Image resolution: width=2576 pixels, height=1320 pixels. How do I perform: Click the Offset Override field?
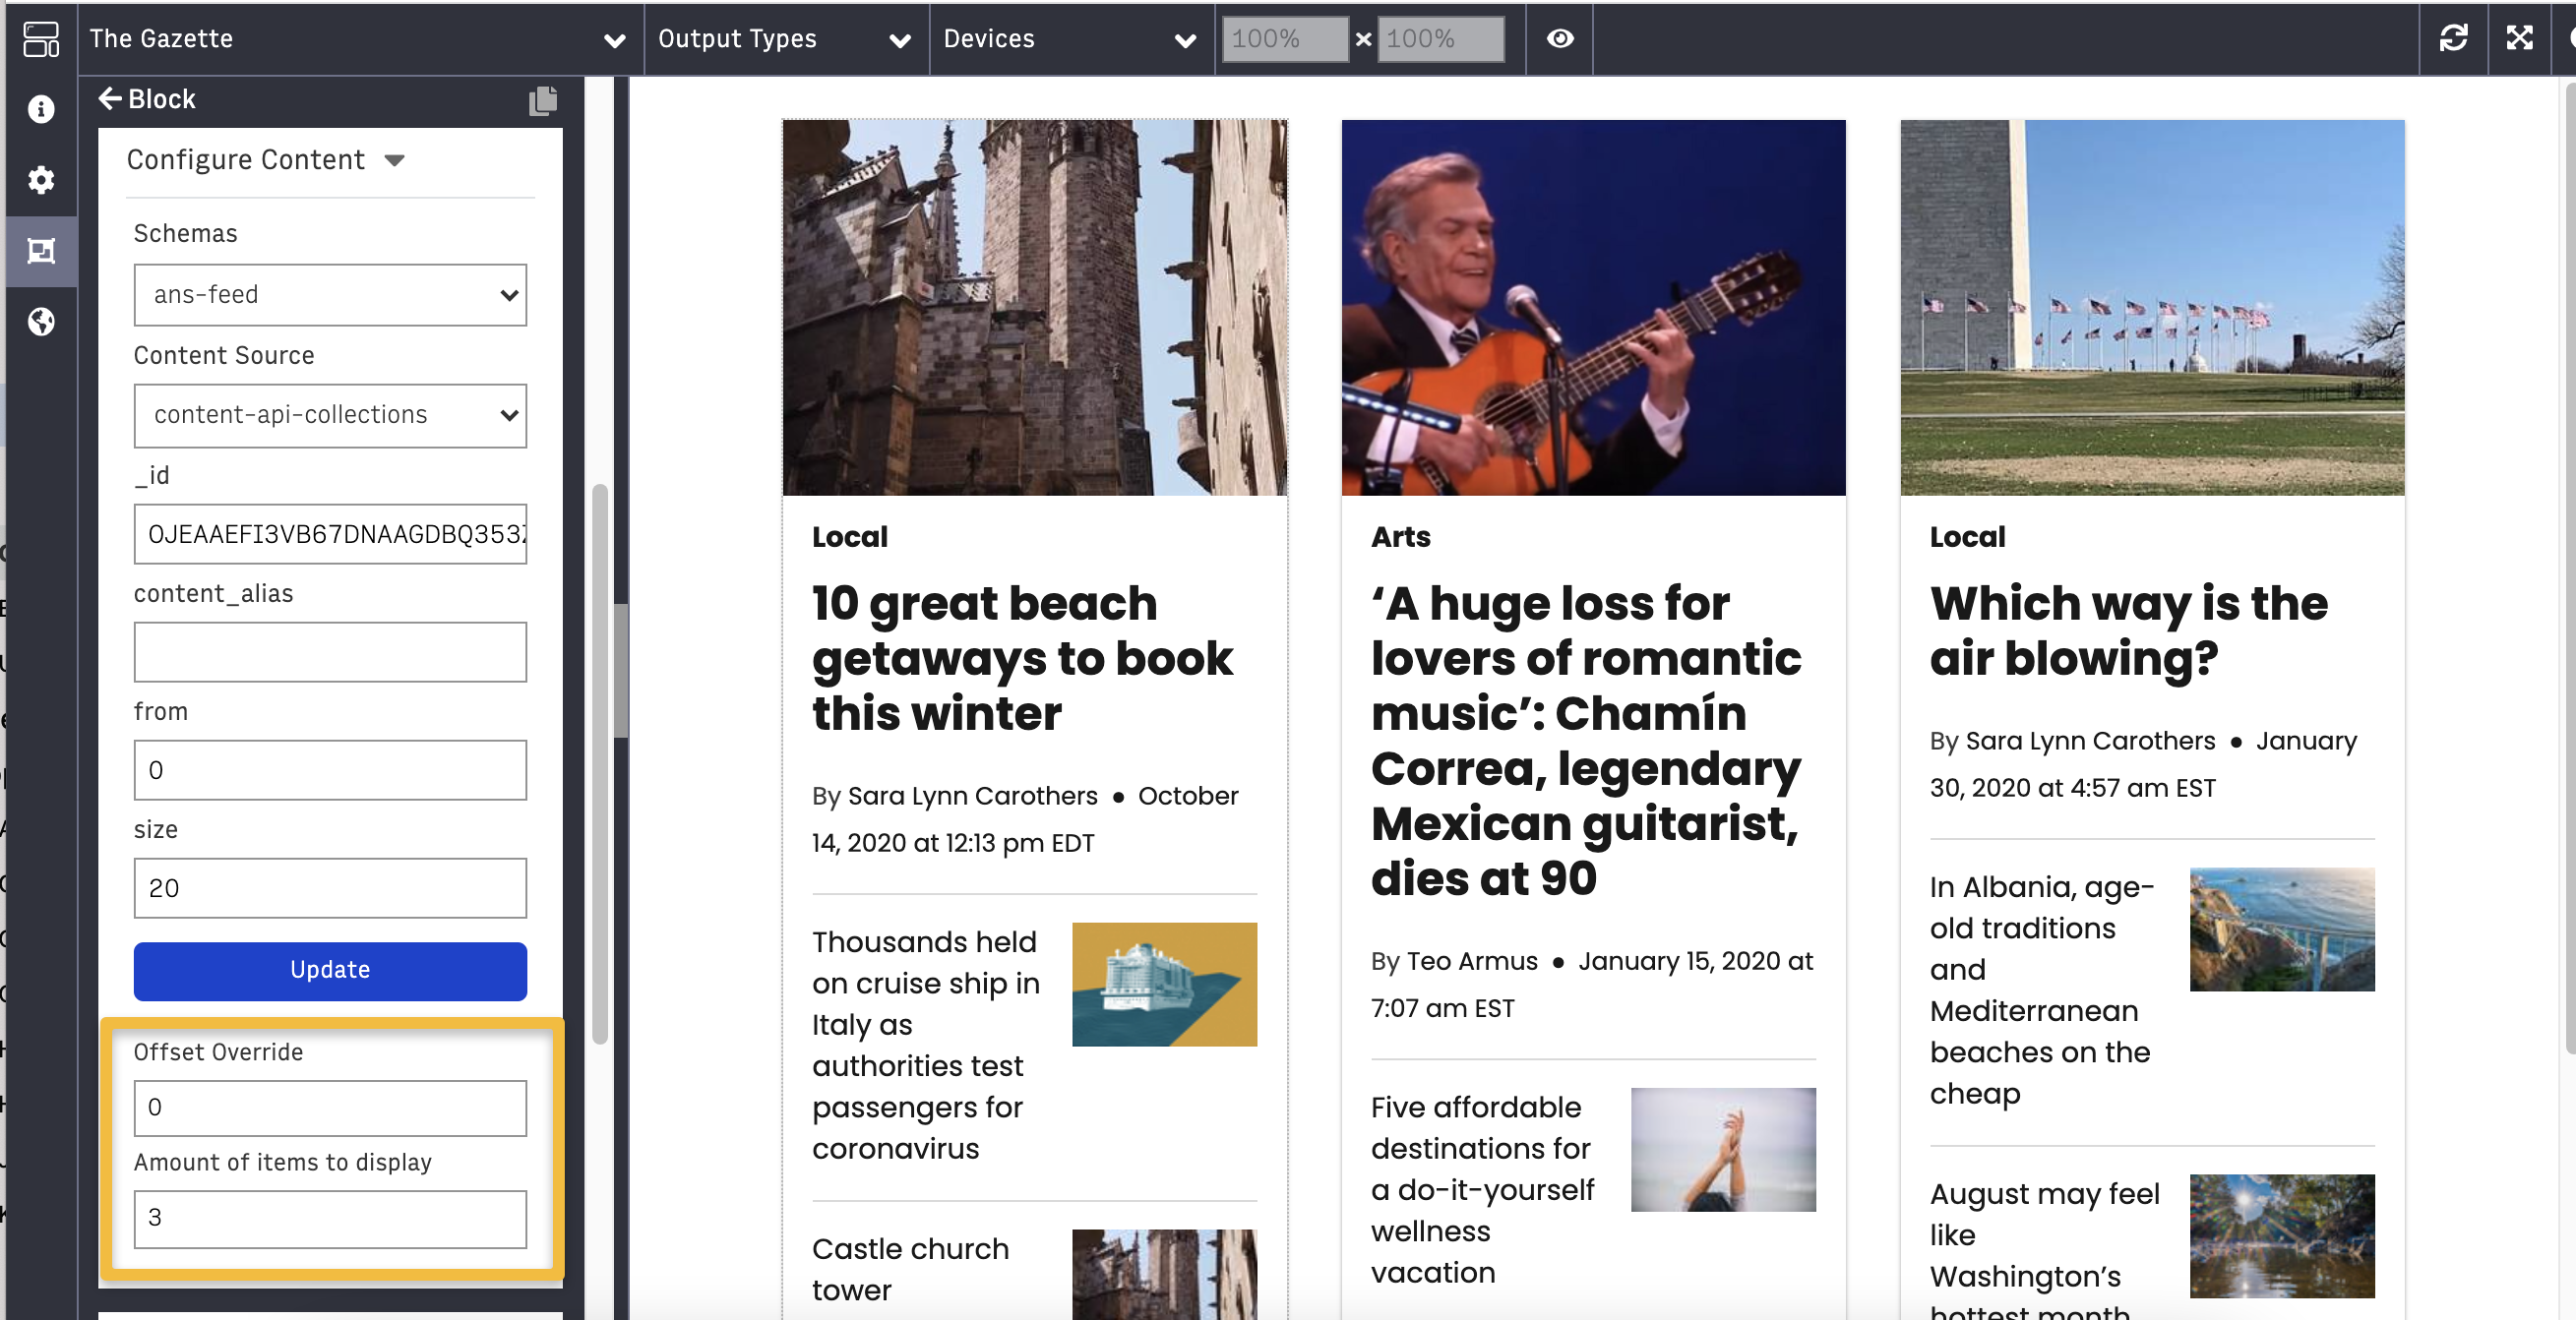point(330,1108)
